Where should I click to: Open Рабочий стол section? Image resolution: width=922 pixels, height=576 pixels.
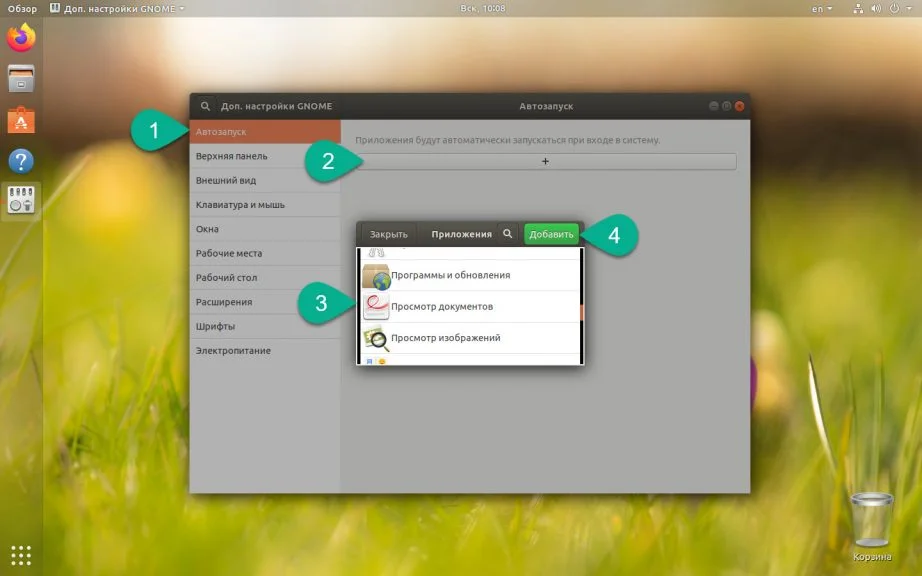pyautogui.click(x=265, y=277)
